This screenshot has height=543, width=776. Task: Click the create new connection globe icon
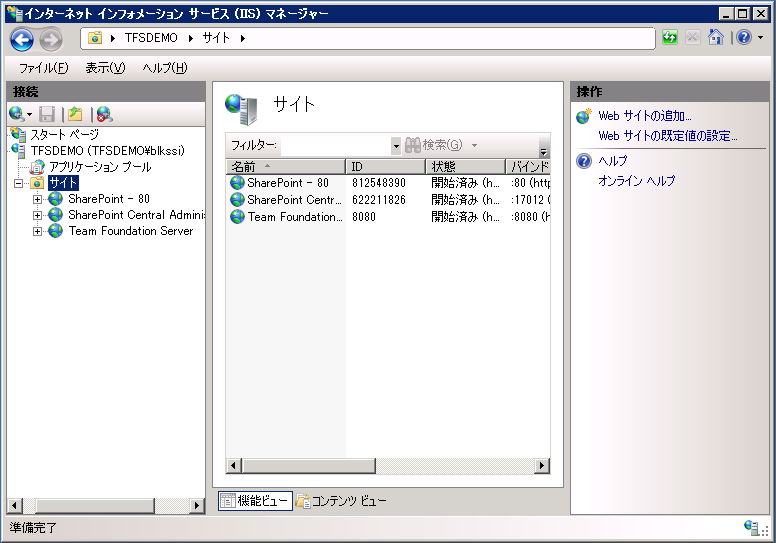pyautogui.click(x=16, y=114)
